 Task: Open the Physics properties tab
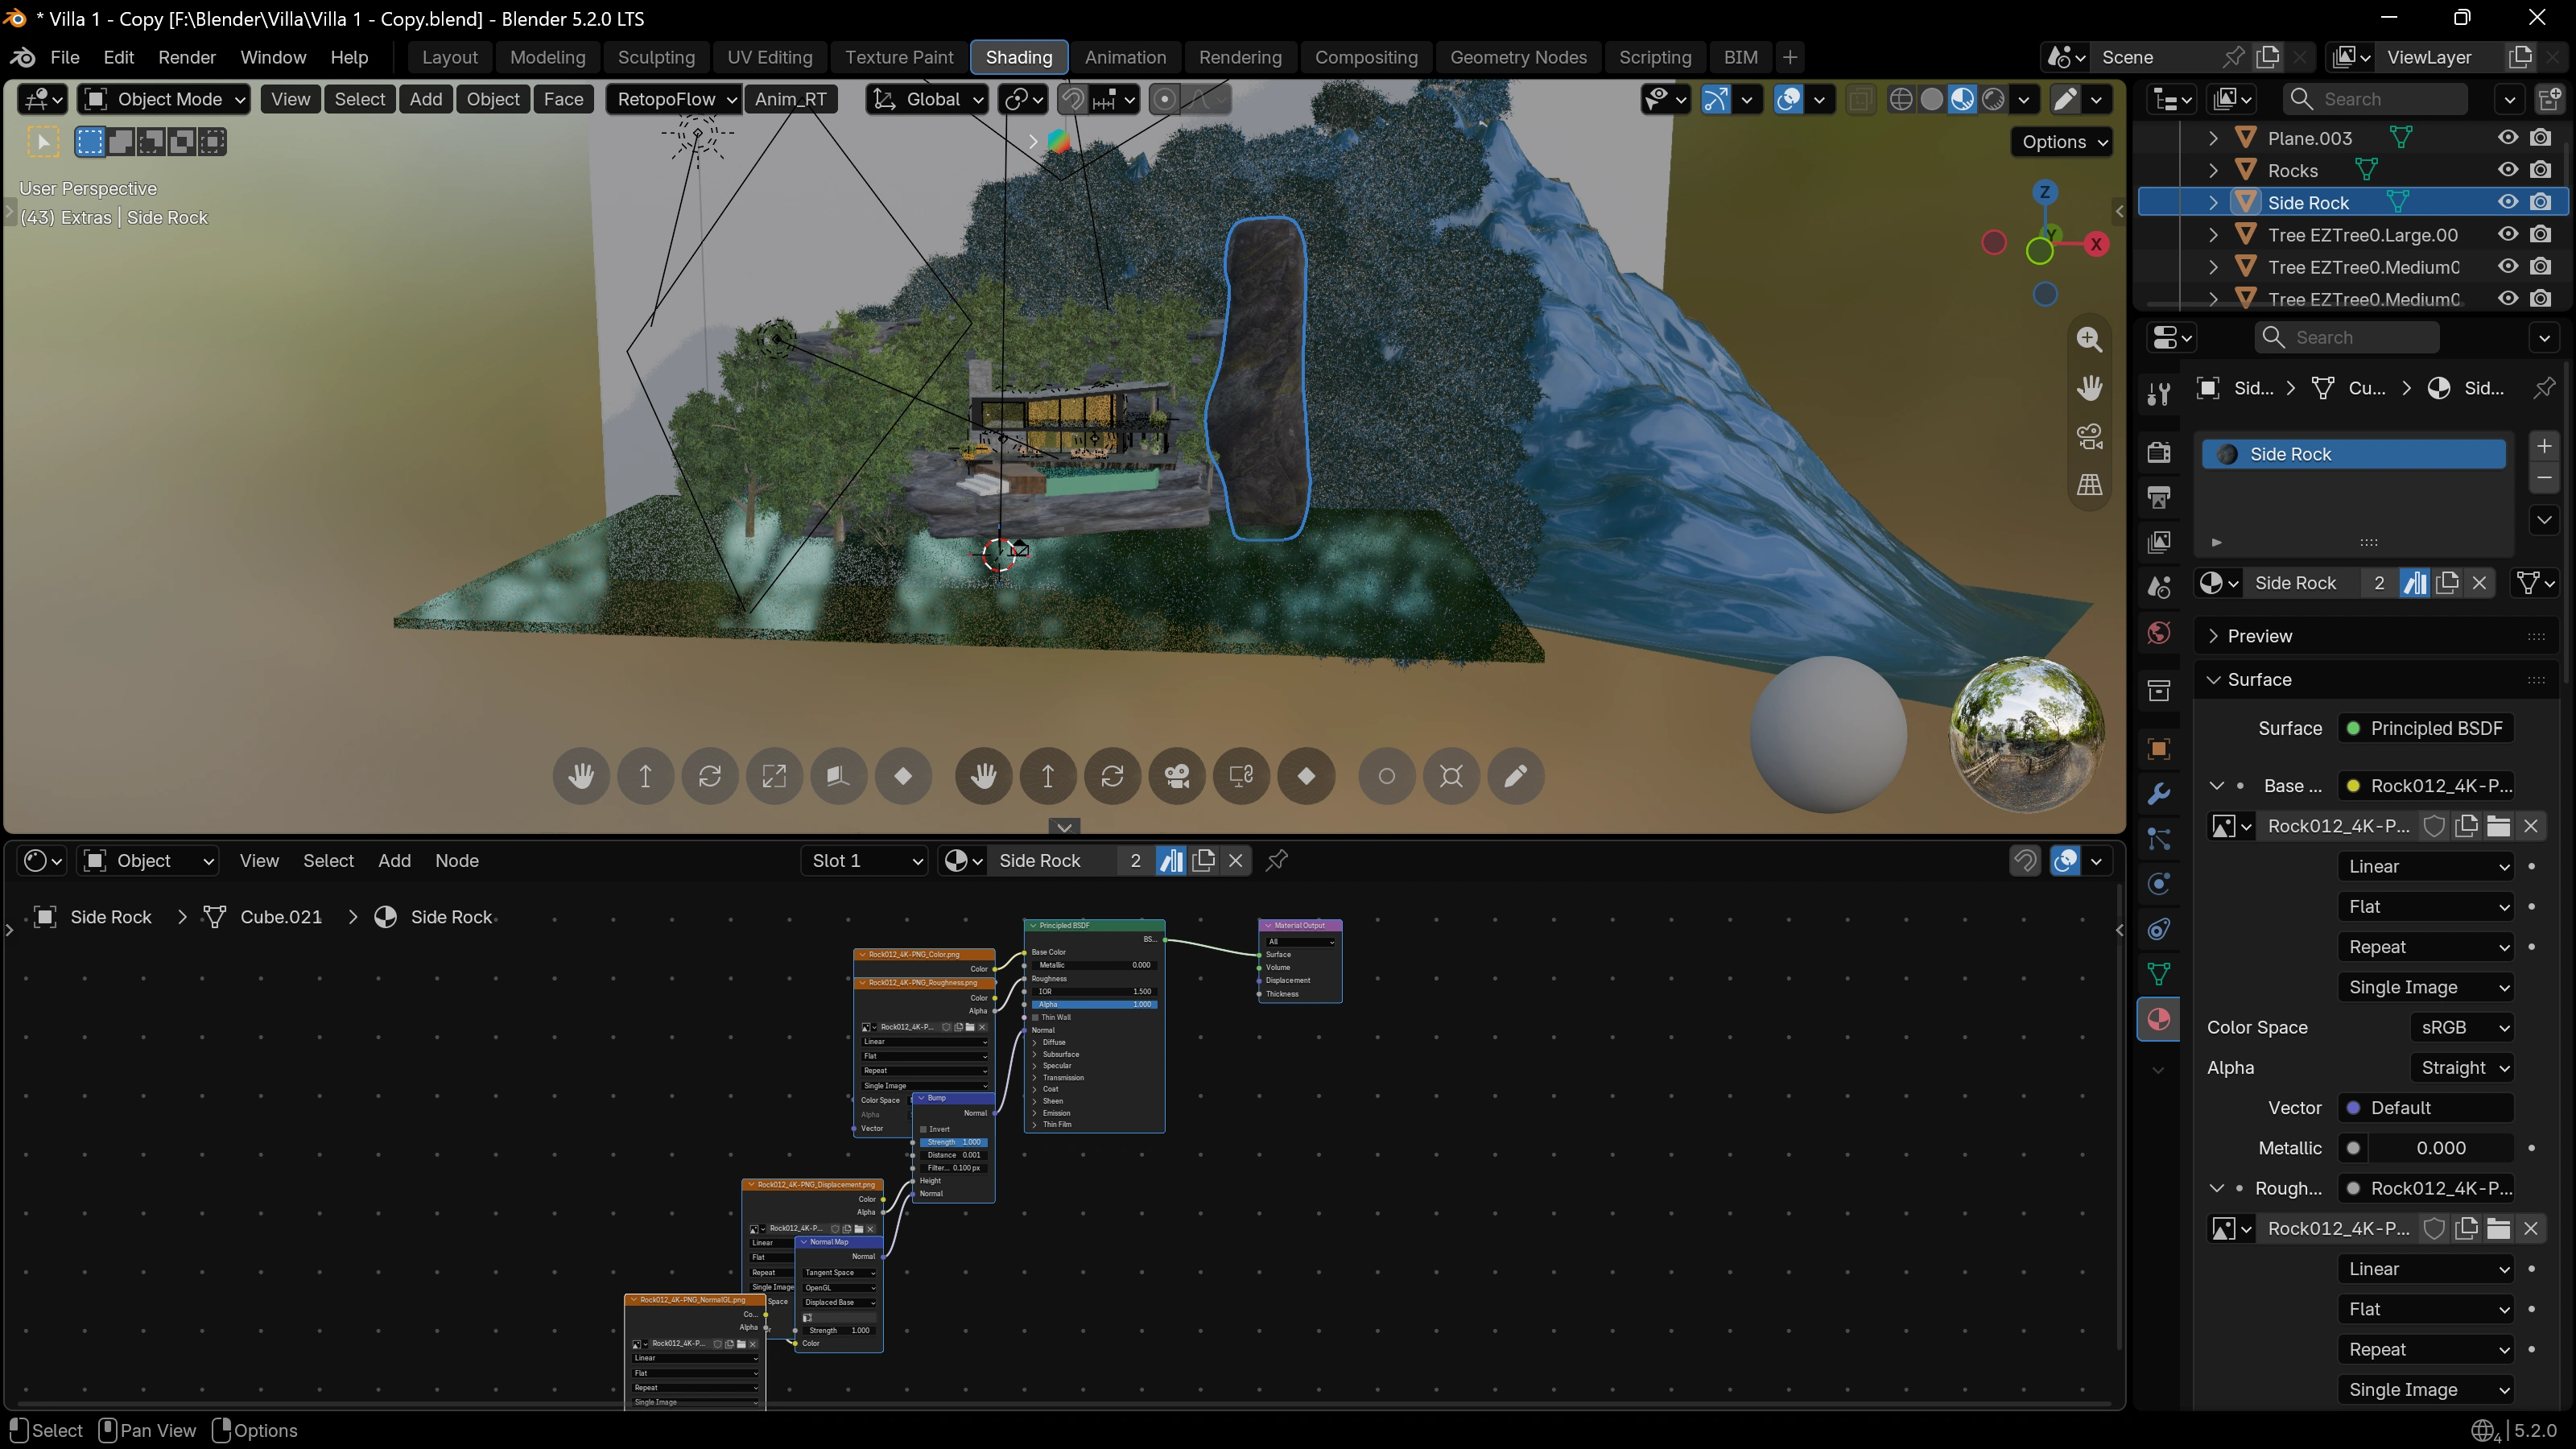click(x=2159, y=884)
